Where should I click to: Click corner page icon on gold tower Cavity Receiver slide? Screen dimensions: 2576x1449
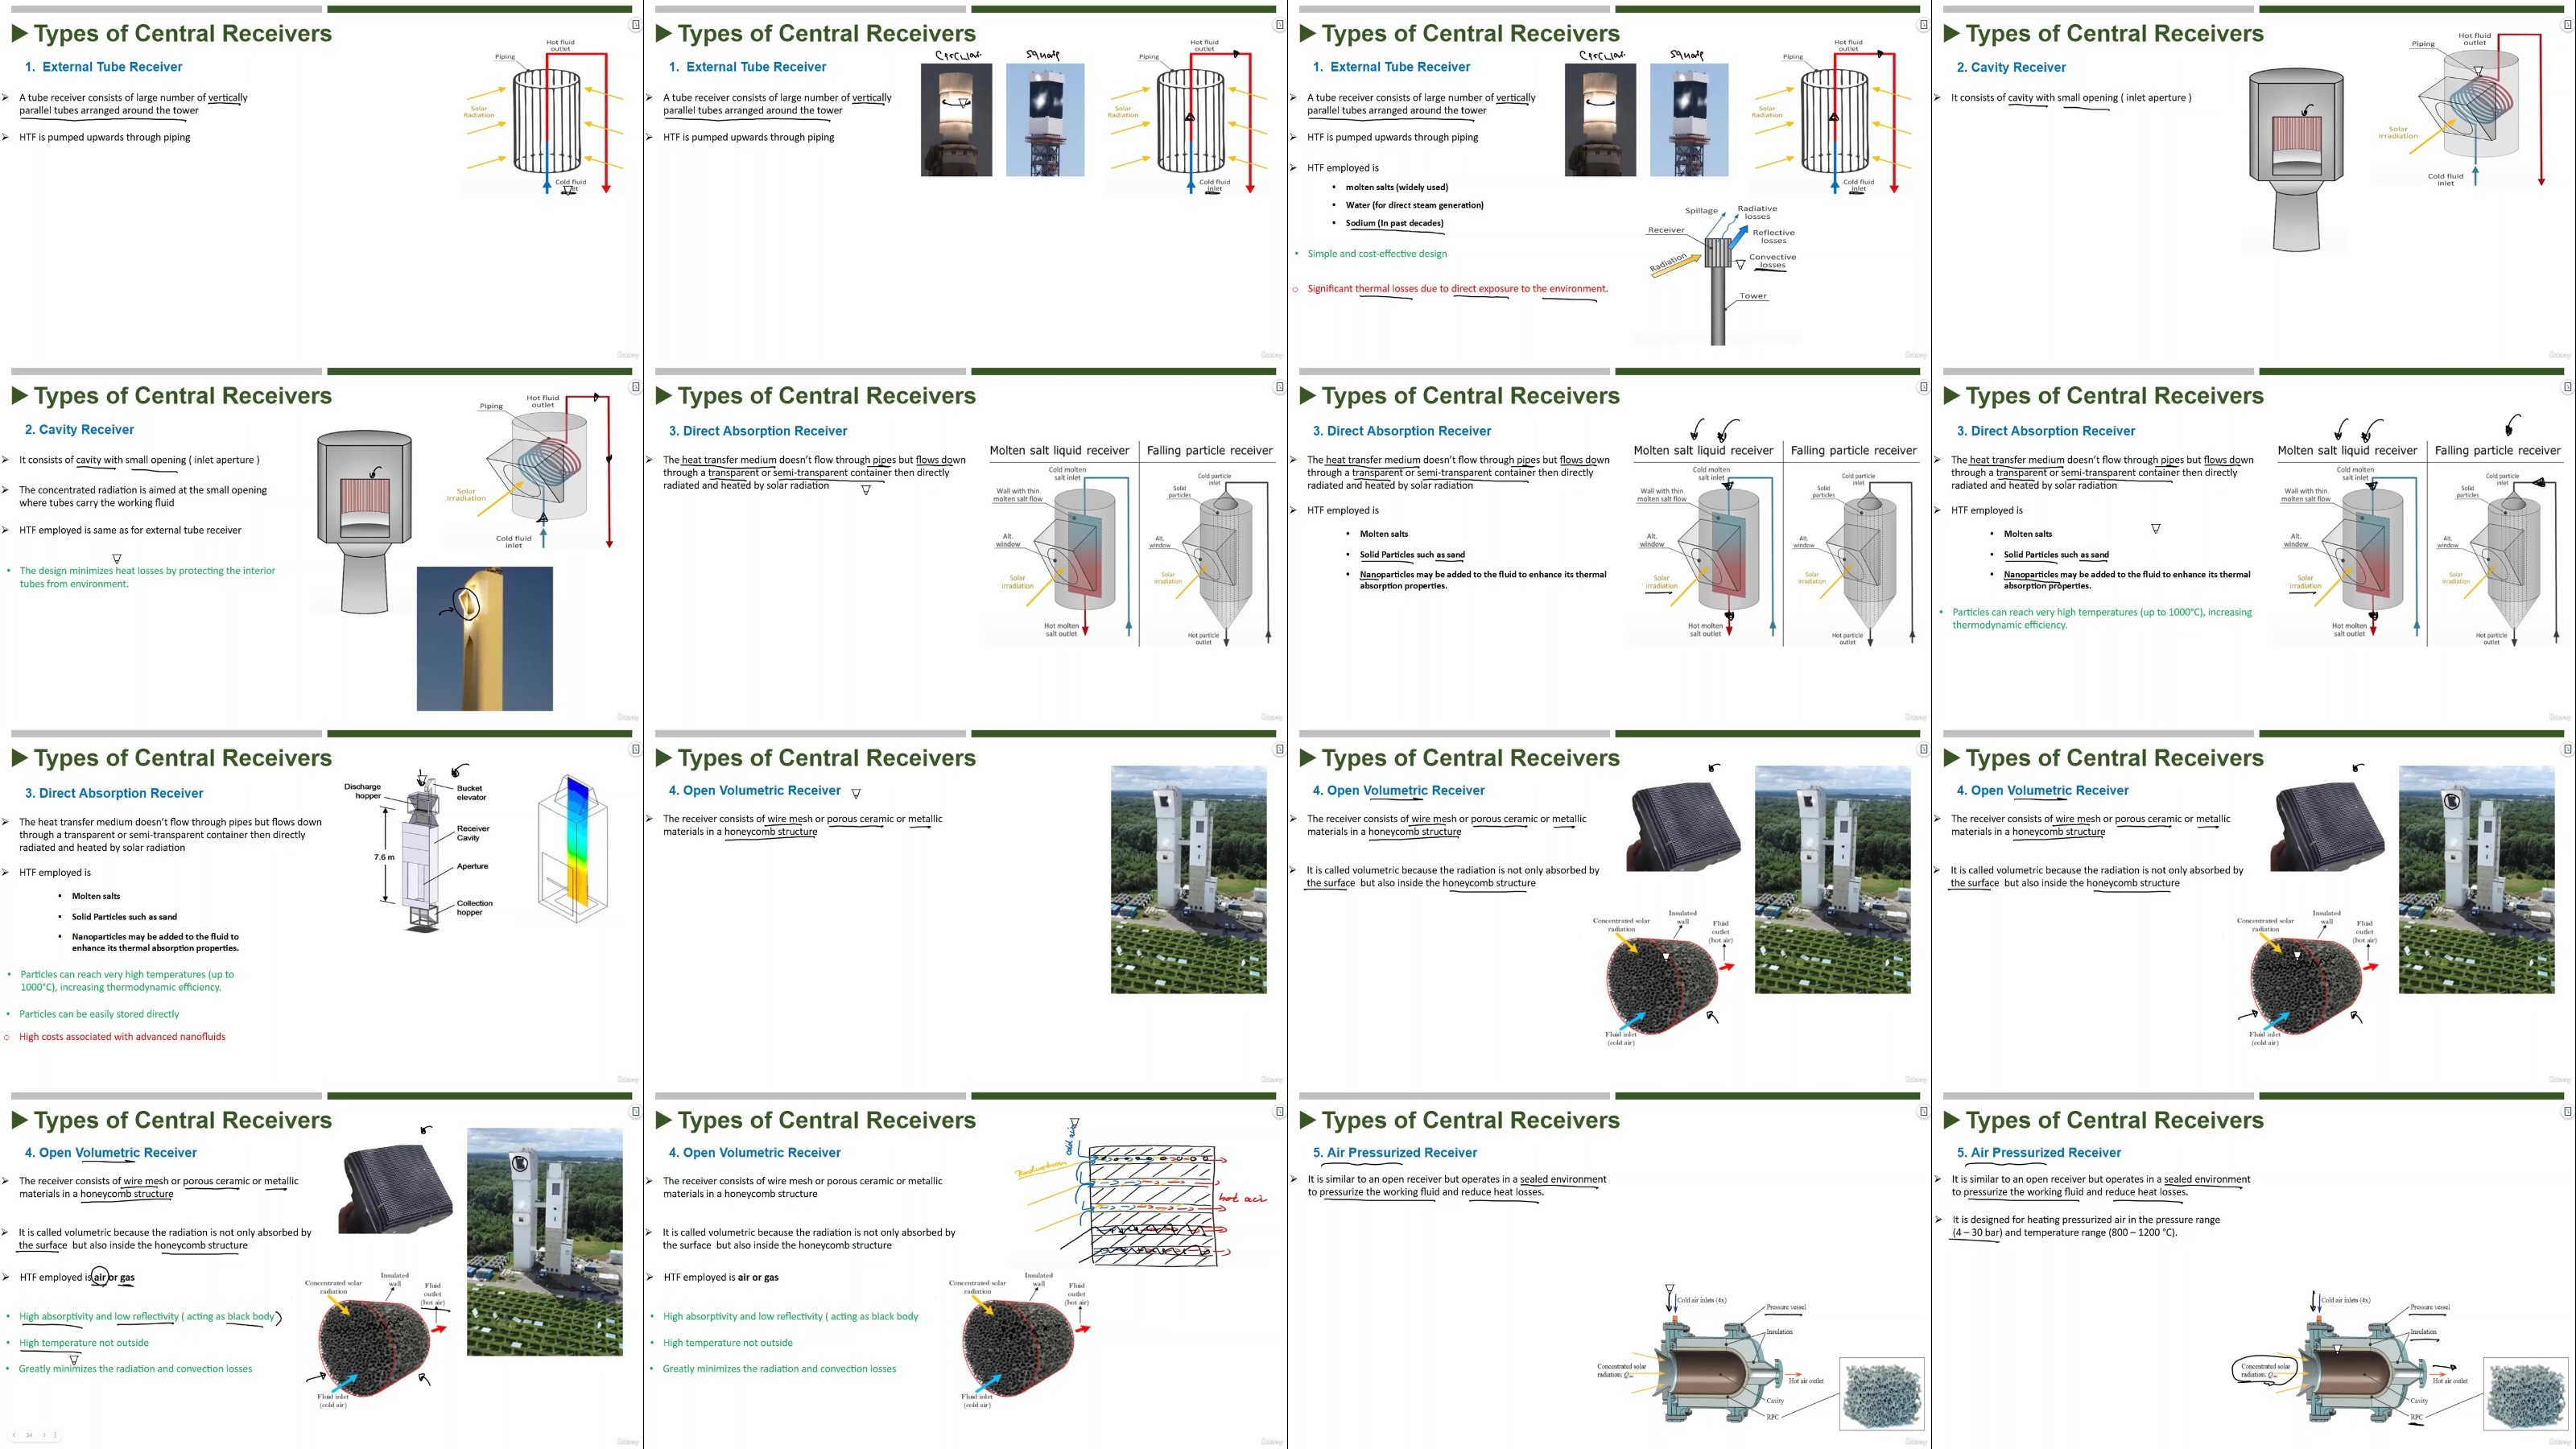point(635,387)
